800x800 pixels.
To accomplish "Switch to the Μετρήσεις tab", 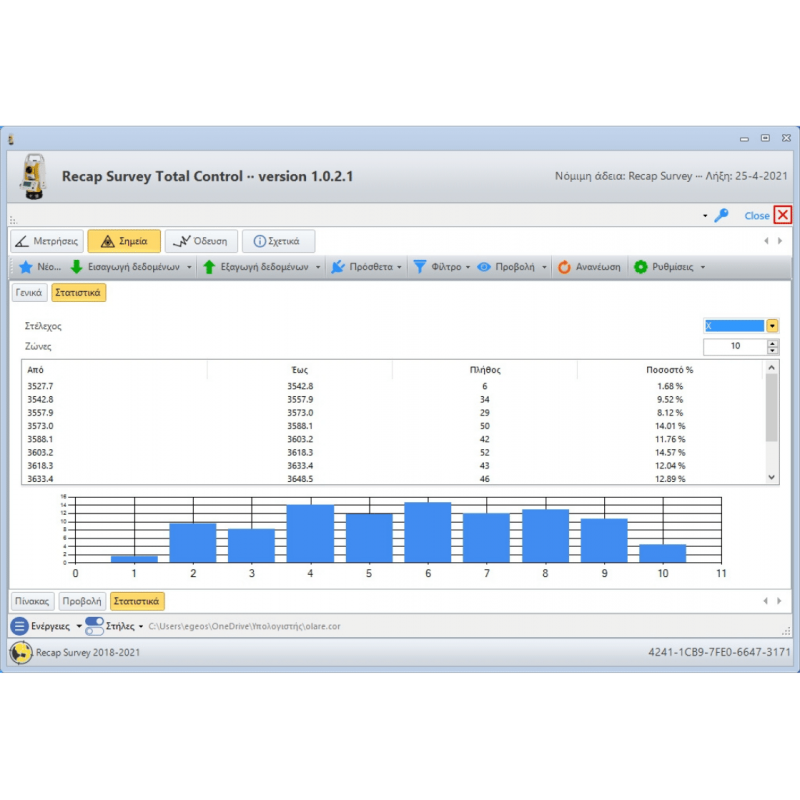I will [46, 241].
